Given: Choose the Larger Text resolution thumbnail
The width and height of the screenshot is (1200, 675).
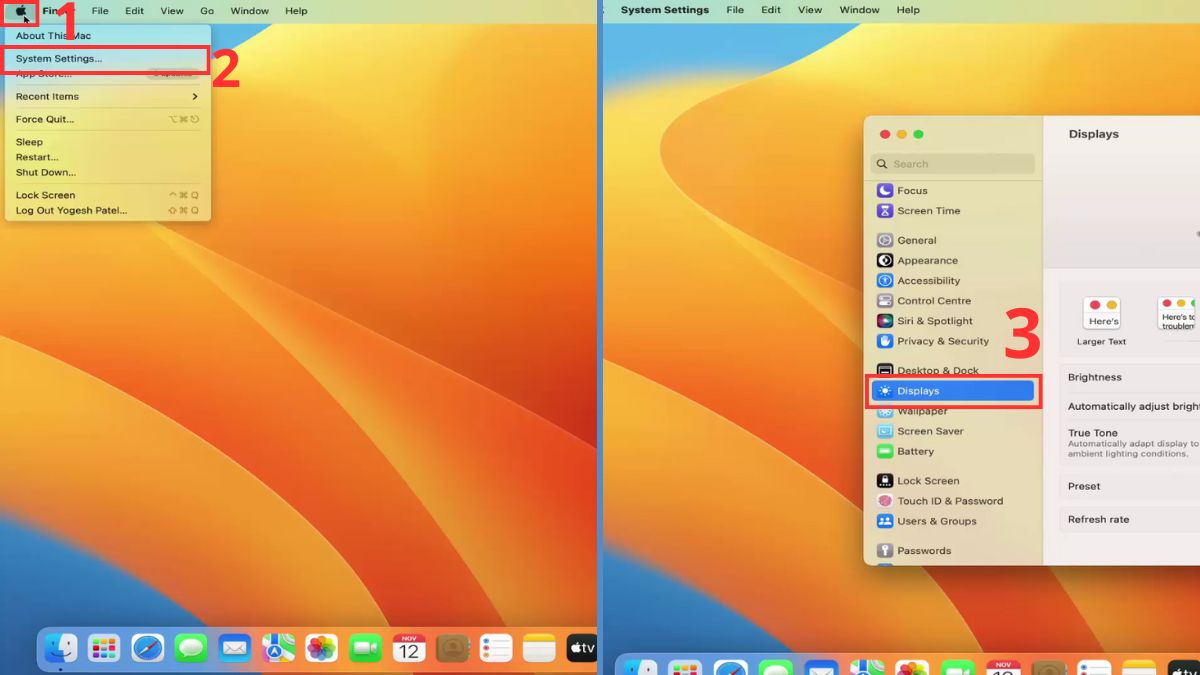Looking at the screenshot, I should point(1102,315).
